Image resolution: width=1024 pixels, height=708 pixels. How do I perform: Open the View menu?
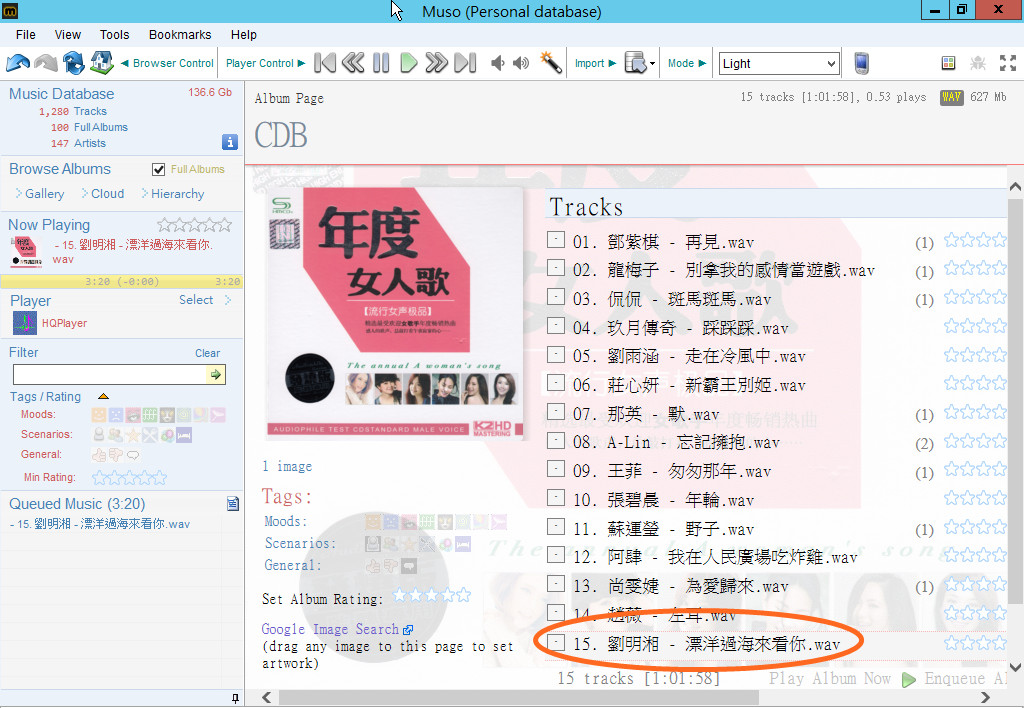[x=67, y=35]
